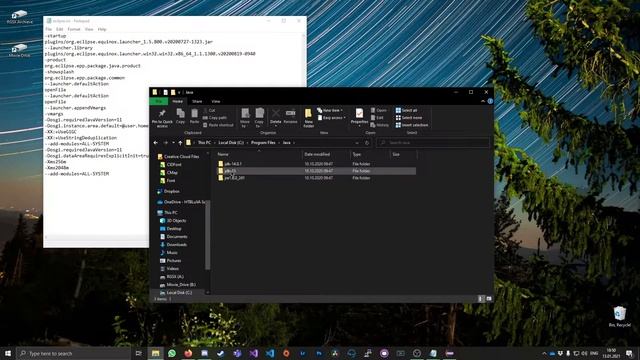Open WhatsApp from the taskbar
This screenshot has height=360, width=640.
click(172, 353)
